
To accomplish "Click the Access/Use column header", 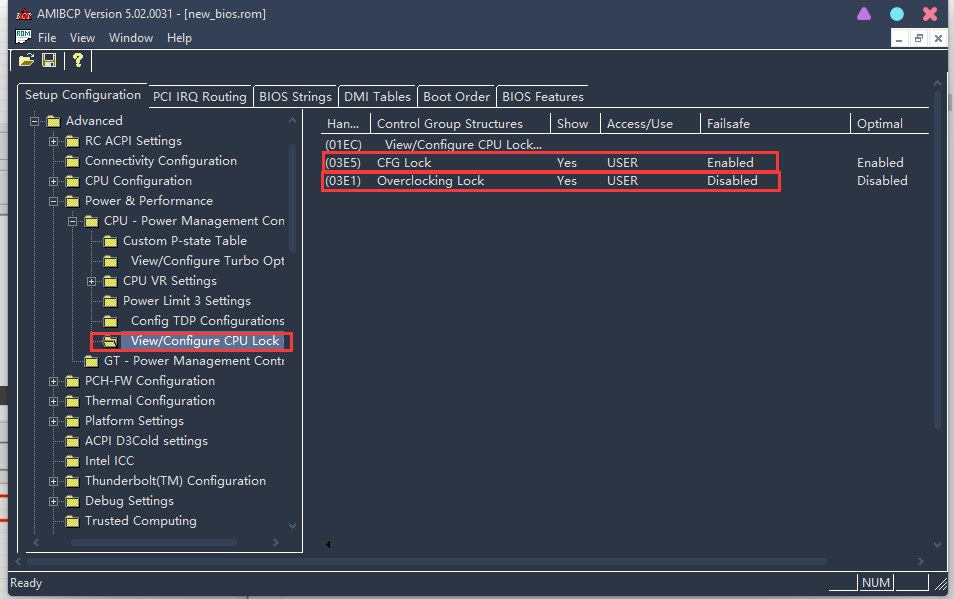I will [650, 123].
